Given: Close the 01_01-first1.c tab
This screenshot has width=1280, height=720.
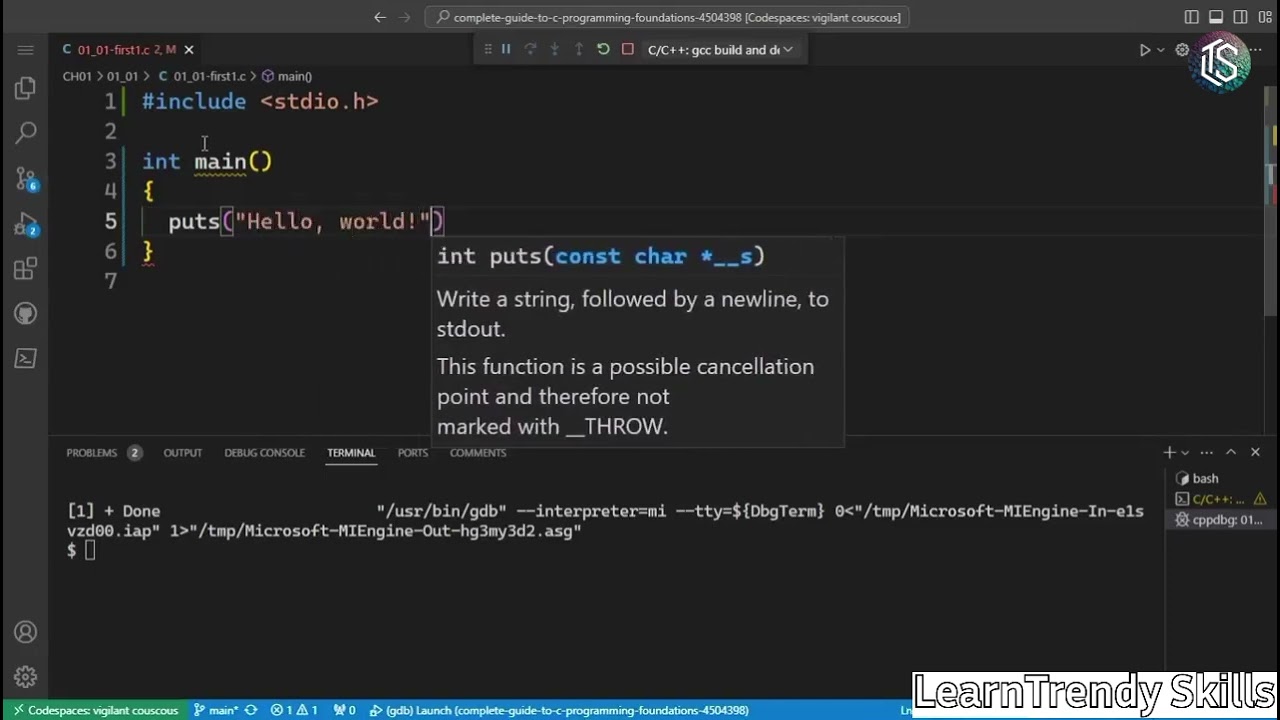Looking at the screenshot, I should click(x=189, y=49).
